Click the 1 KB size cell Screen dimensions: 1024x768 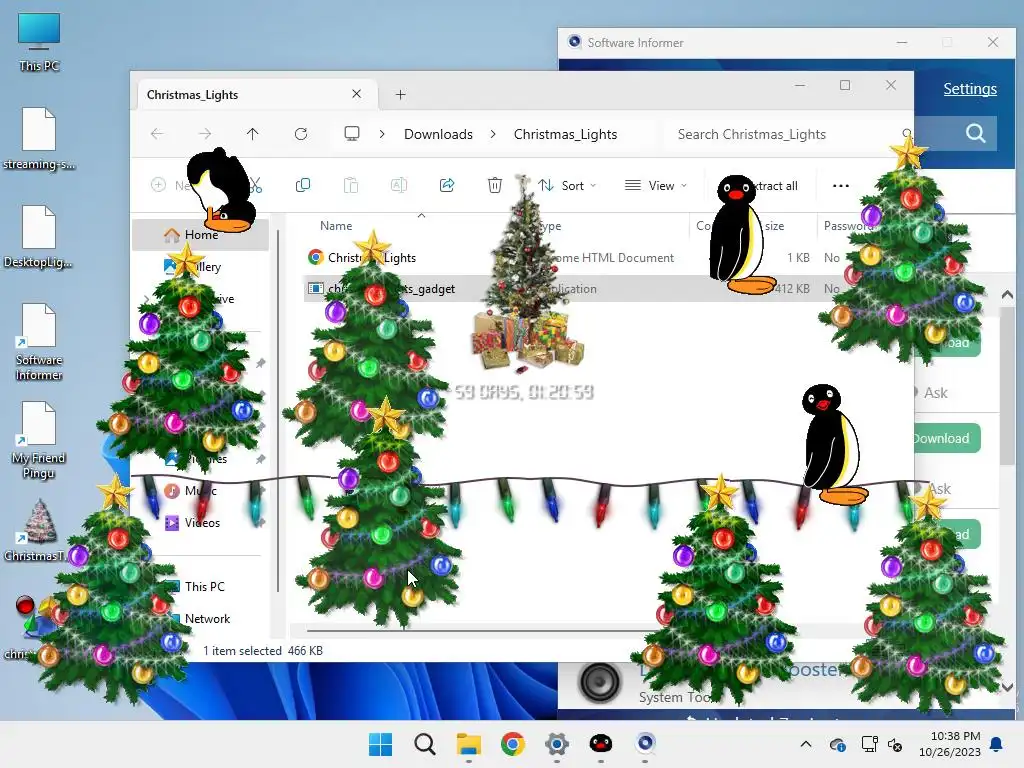coord(798,258)
